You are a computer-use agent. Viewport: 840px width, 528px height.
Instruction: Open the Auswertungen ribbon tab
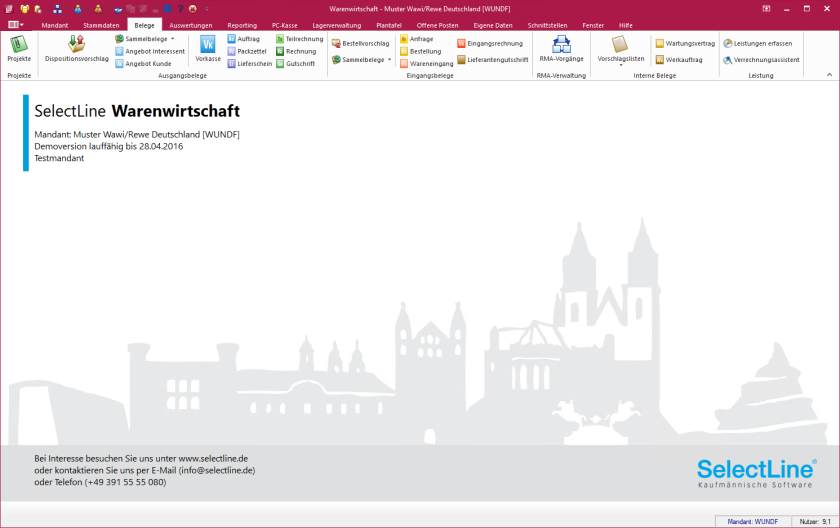coord(191,25)
